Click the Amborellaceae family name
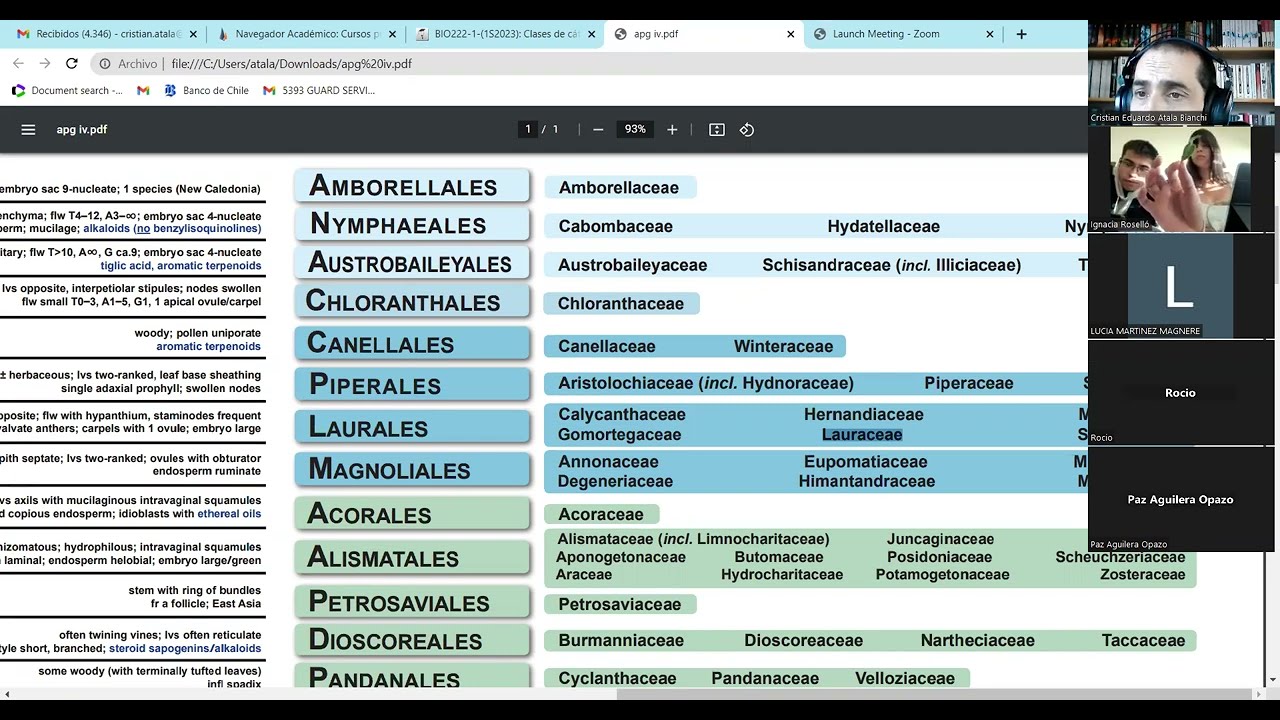Screen dimensions: 1280x720 point(619,187)
